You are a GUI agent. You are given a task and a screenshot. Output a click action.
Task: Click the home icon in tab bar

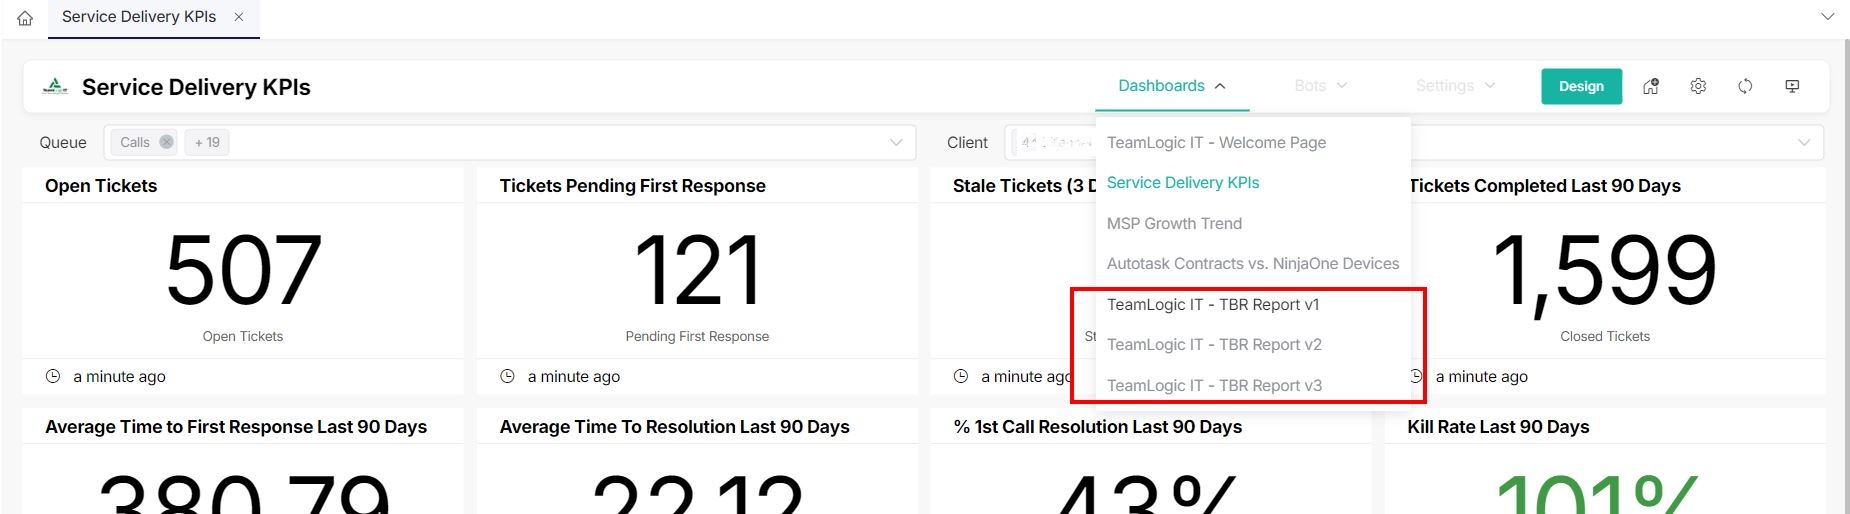tap(25, 18)
